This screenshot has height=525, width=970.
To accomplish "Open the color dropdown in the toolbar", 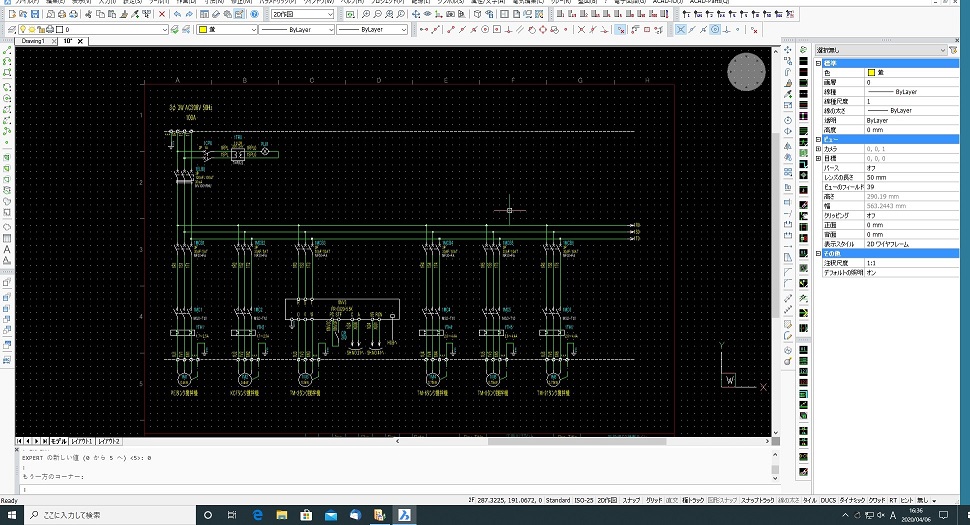I will [227, 29].
